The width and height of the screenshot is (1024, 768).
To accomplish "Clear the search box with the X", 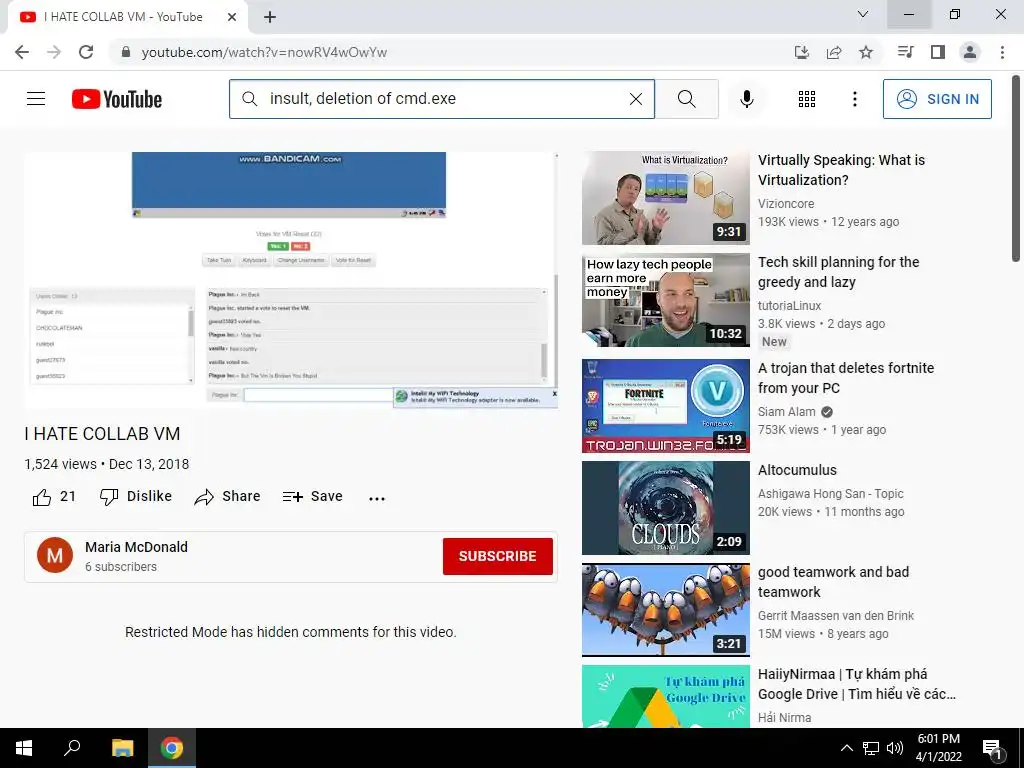I will (635, 99).
